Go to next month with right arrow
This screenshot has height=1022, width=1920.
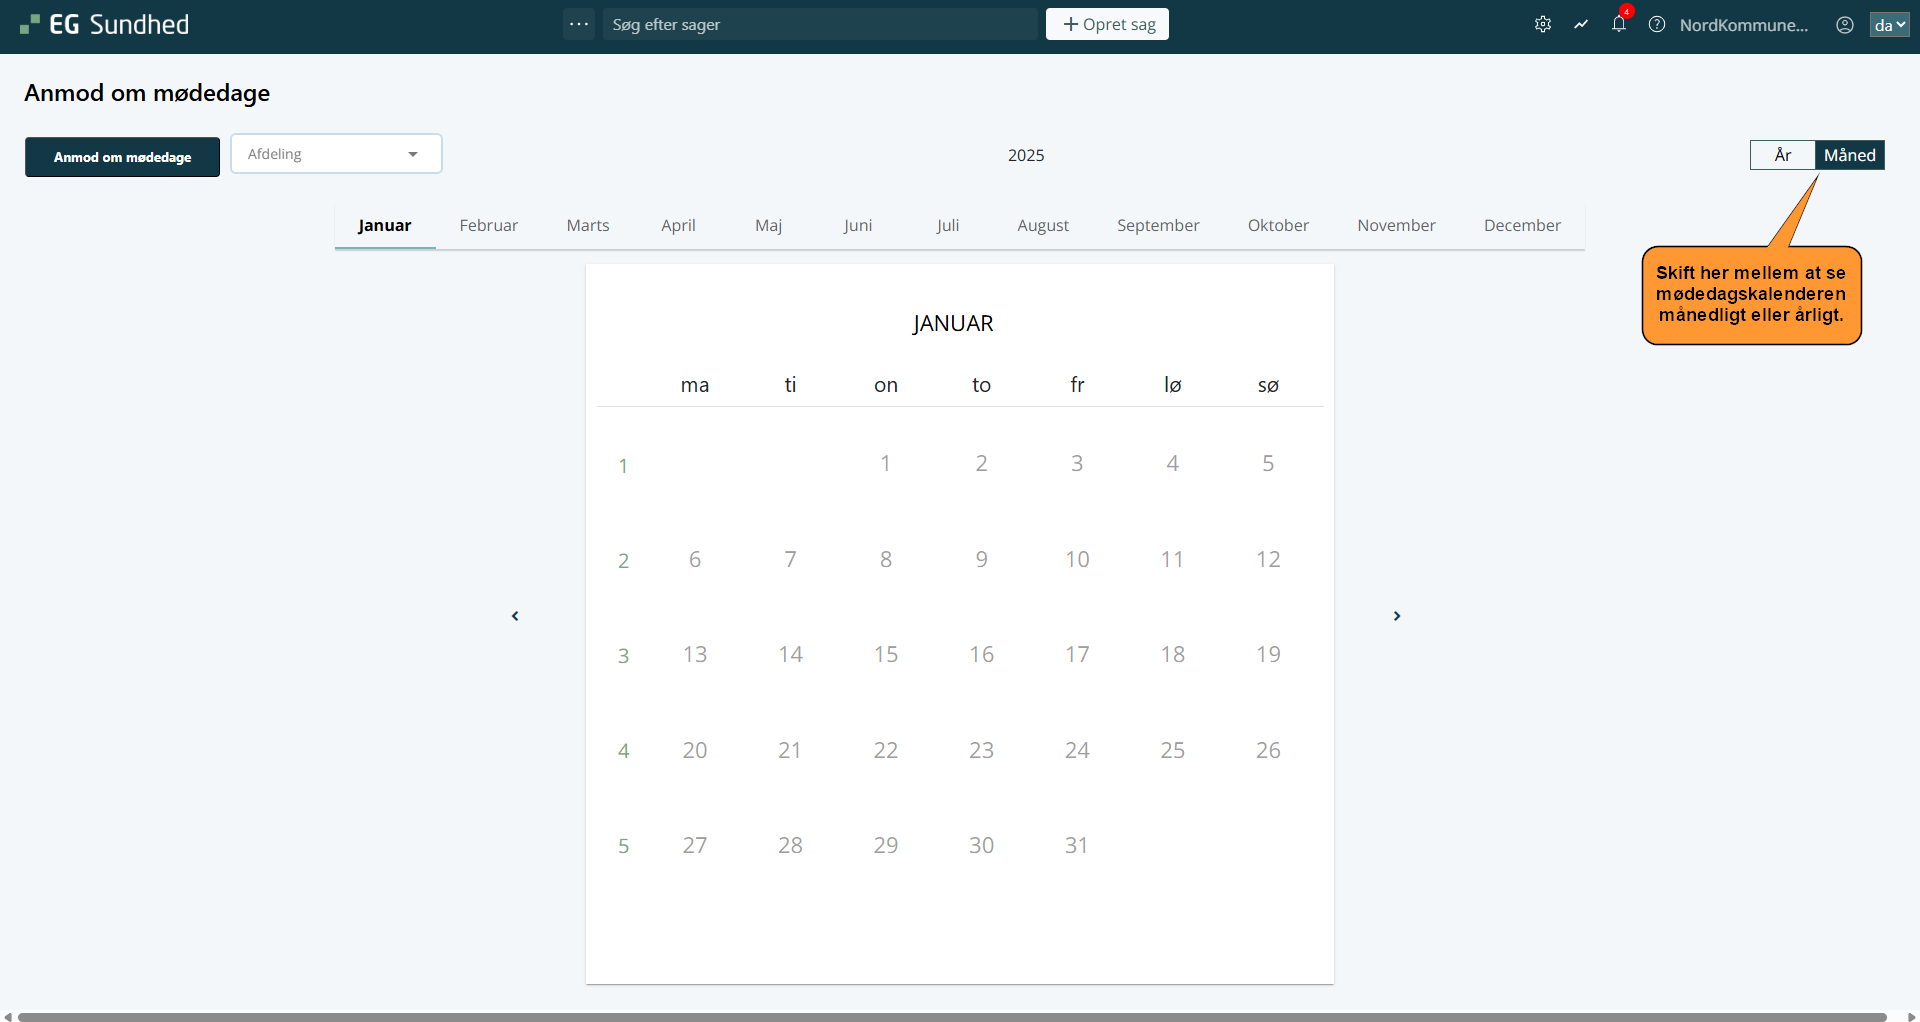tap(1397, 616)
